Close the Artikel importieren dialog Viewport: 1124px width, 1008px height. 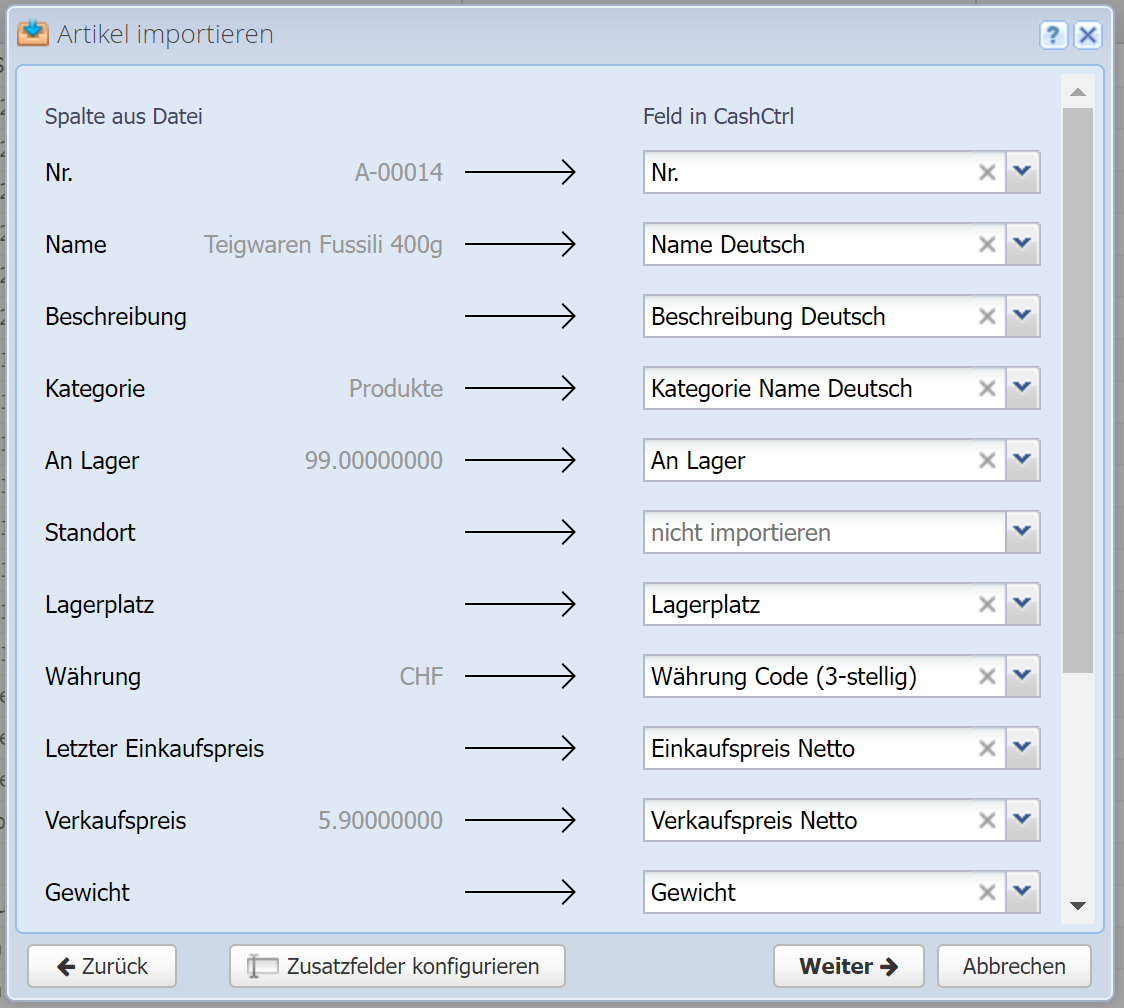pos(1088,36)
